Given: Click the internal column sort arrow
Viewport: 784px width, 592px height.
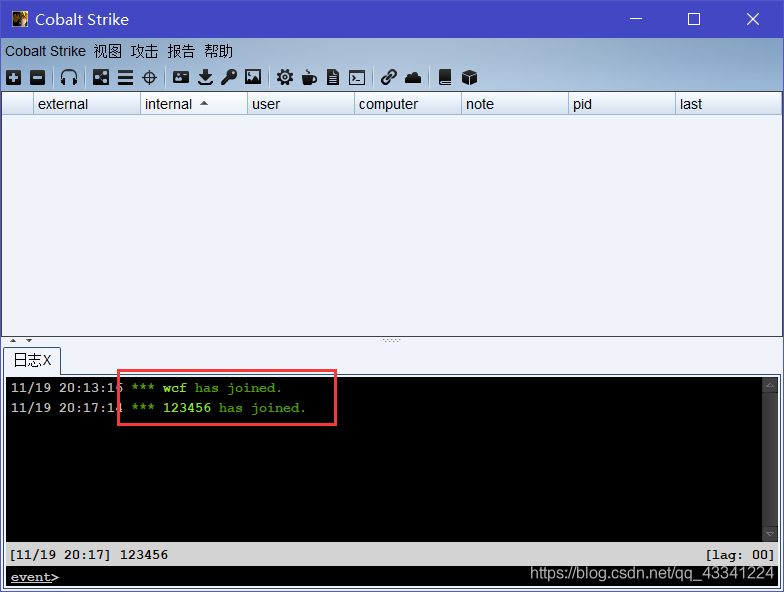Looking at the screenshot, I should pyautogui.click(x=204, y=104).
